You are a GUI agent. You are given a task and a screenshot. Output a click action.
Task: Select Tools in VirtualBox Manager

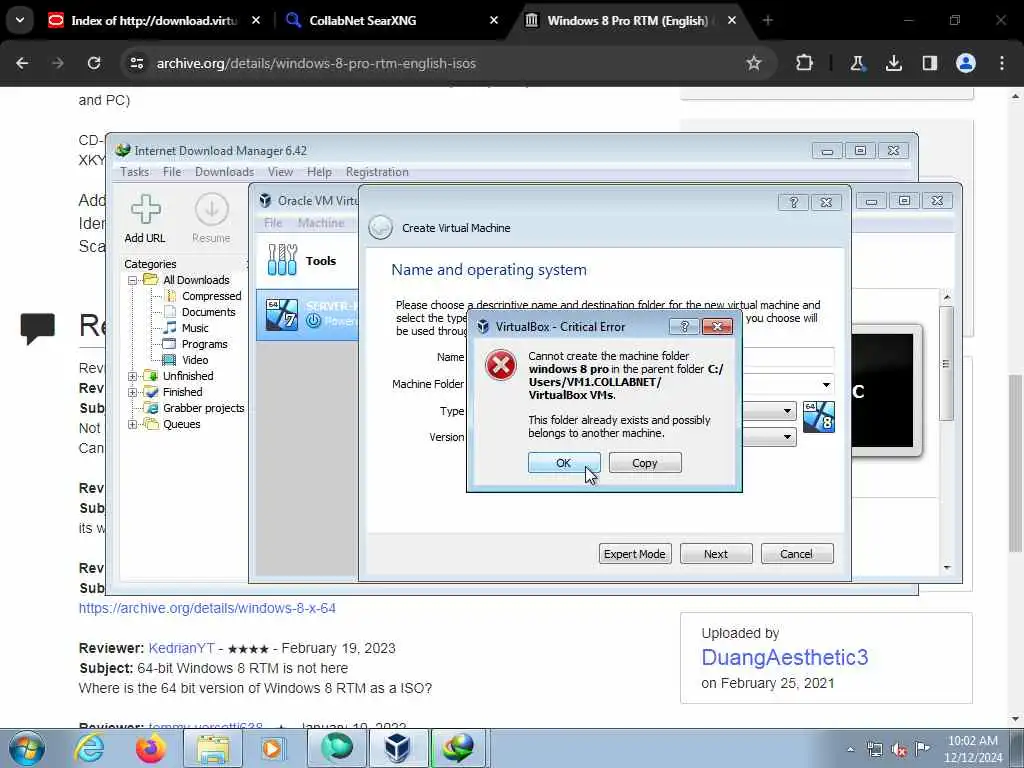coord(307,260)
